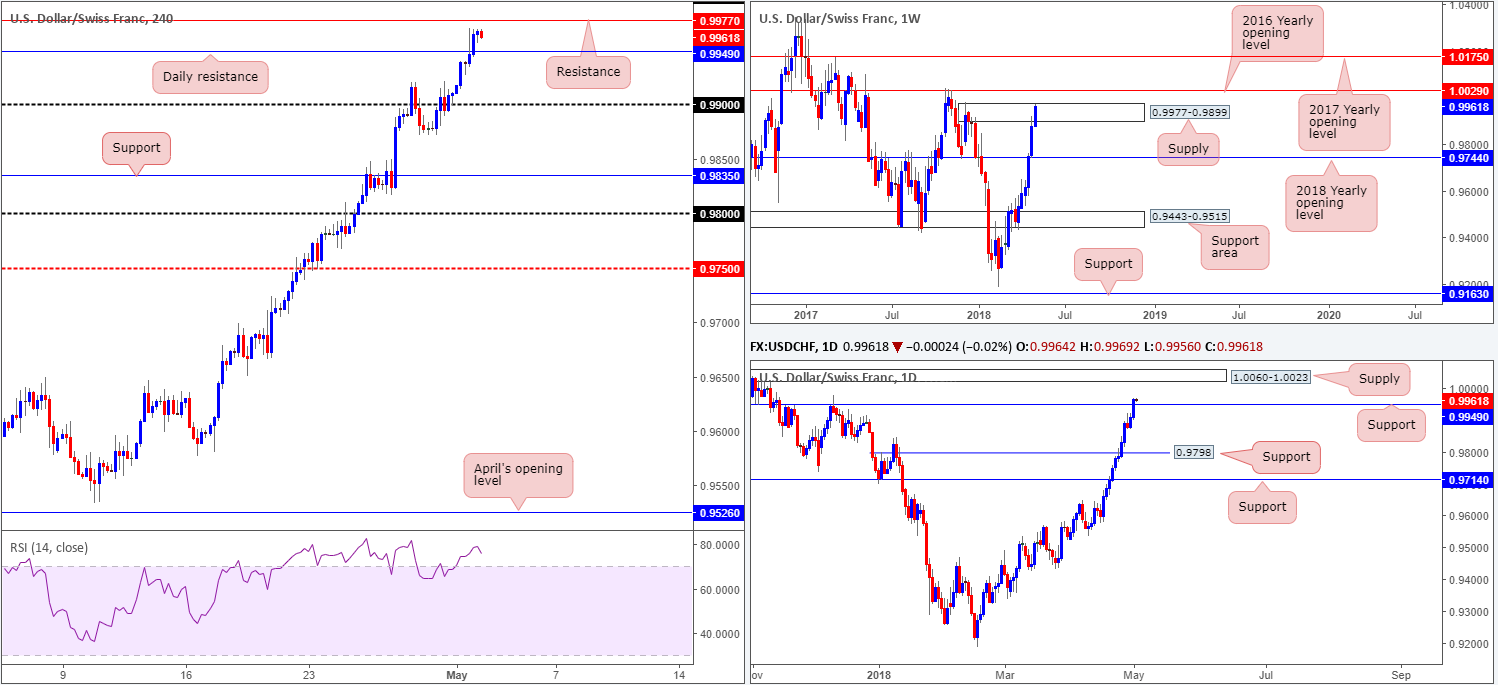Screen dimensions: 1498x685
Task: Select the "Support" callout beside the 0.9798 label
Action: point(1286,457)
